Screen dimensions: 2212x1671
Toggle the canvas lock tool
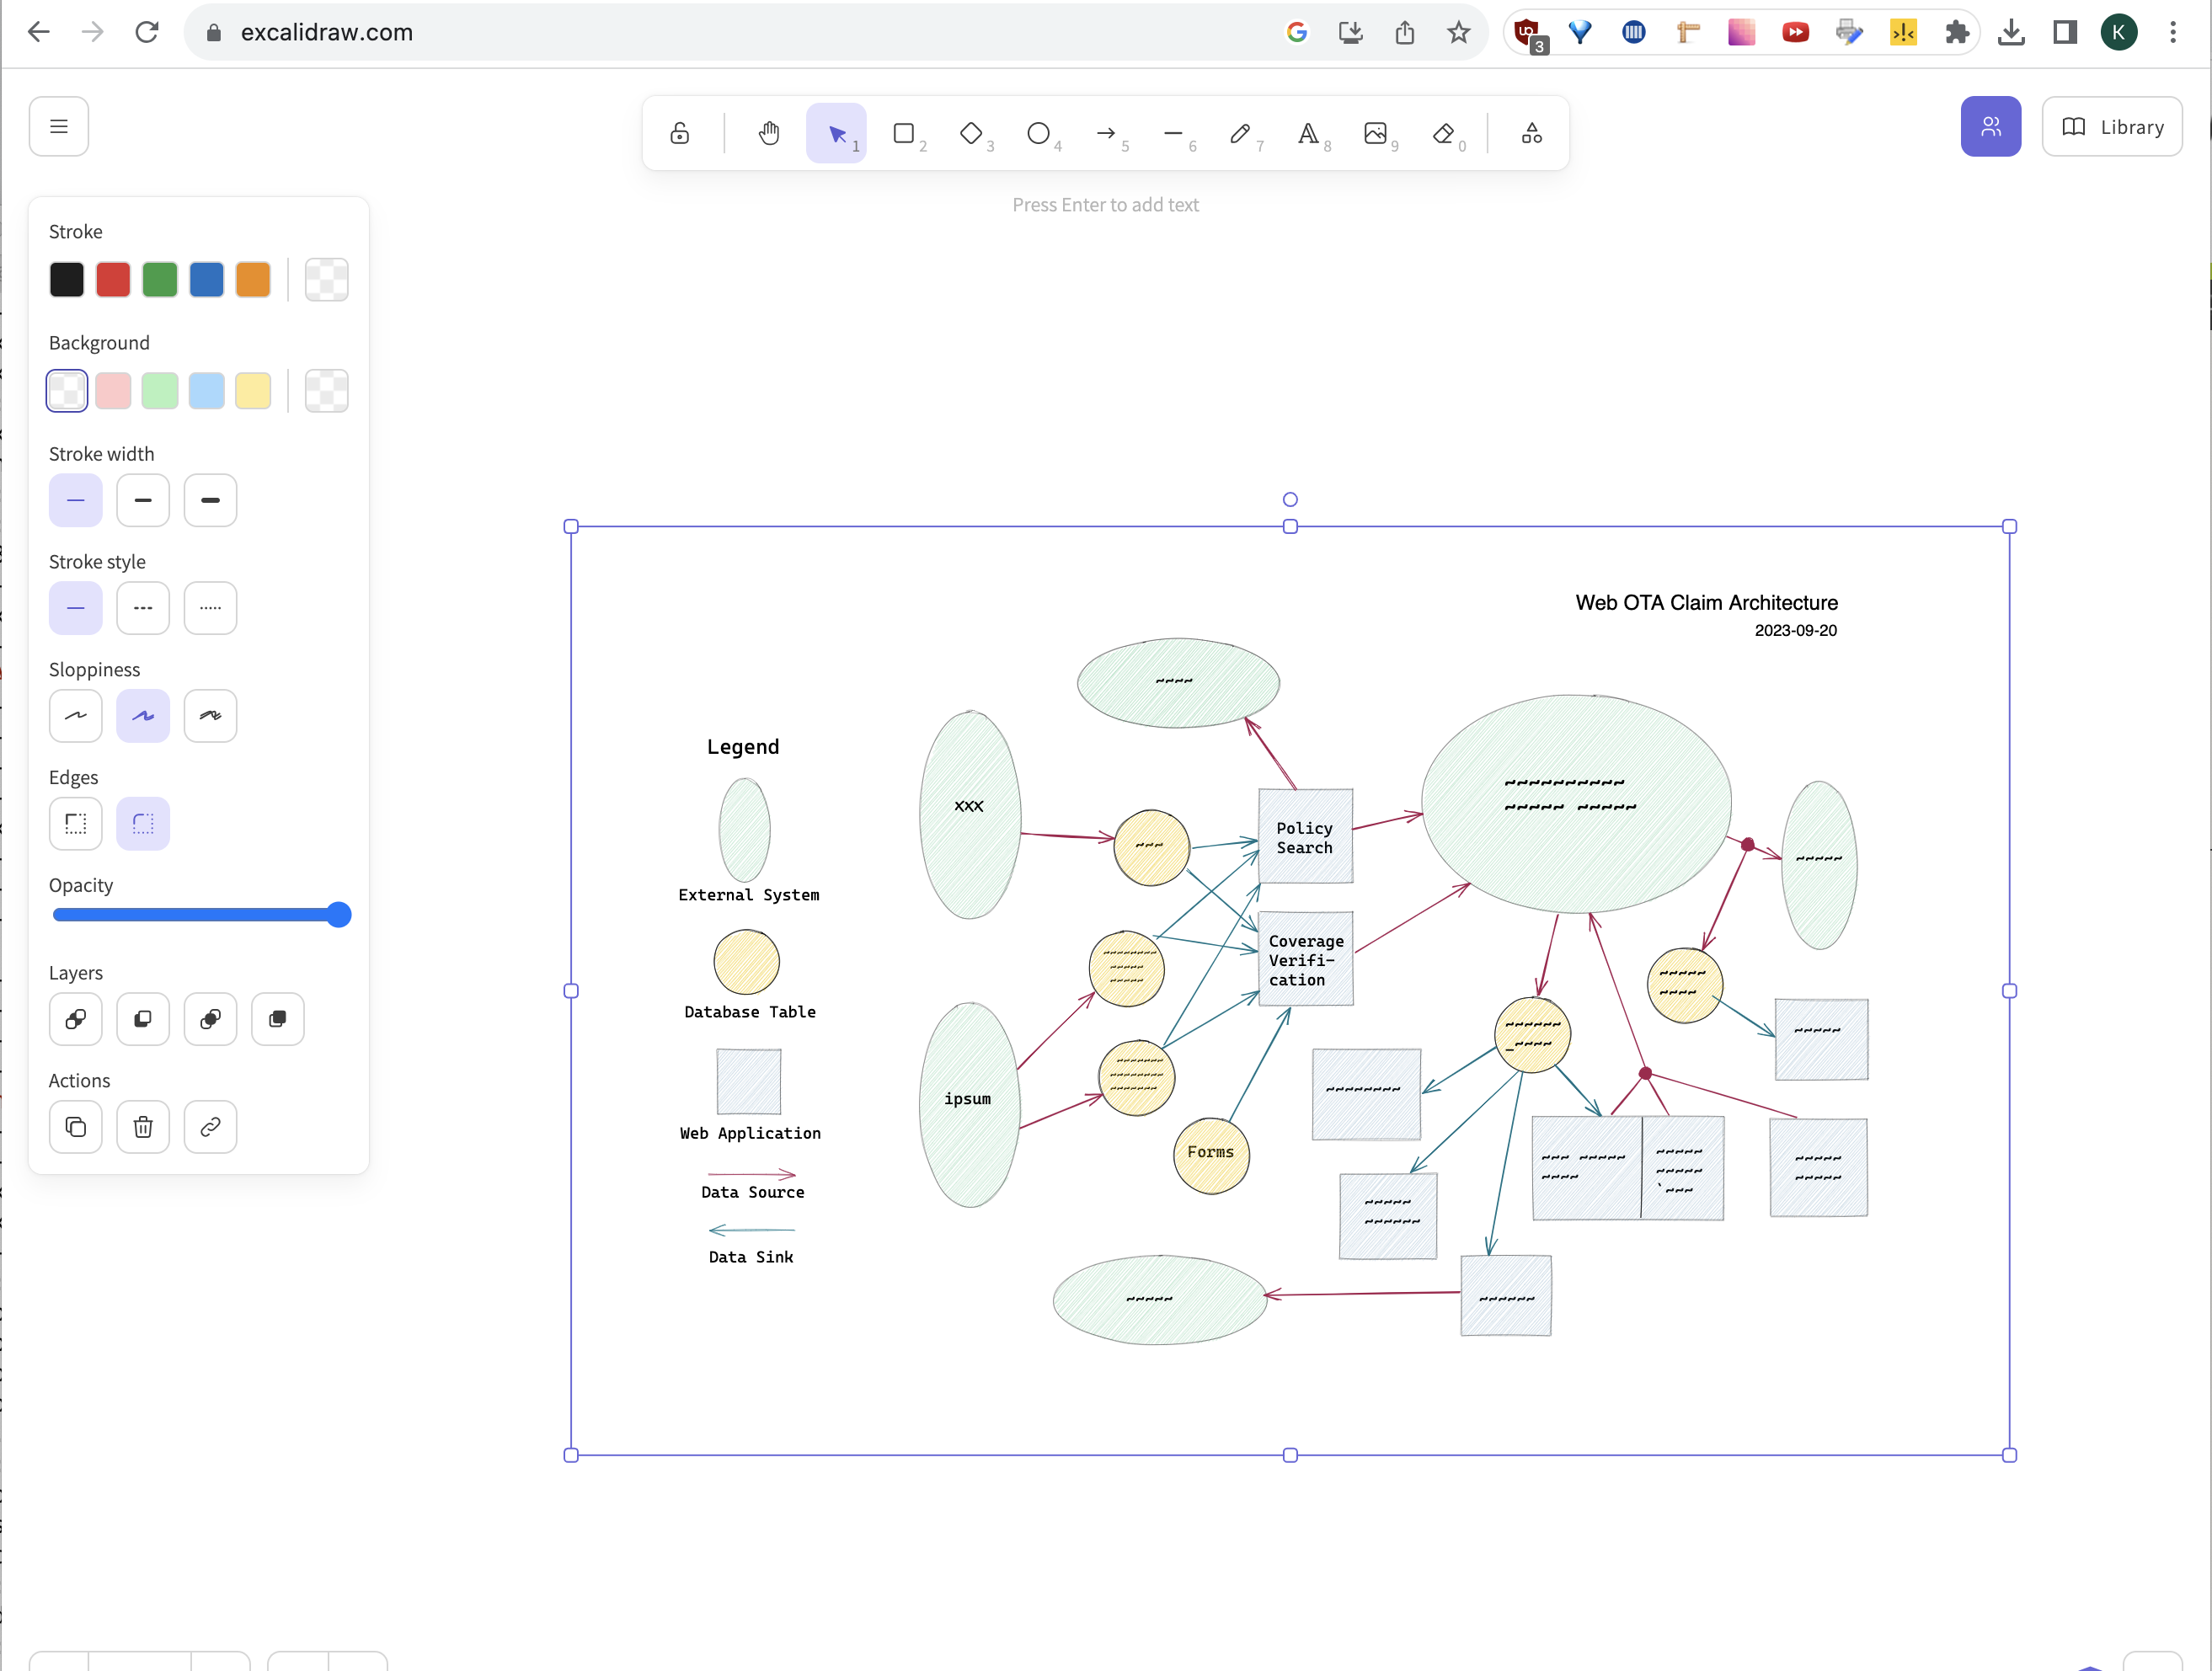pos(680,133)
